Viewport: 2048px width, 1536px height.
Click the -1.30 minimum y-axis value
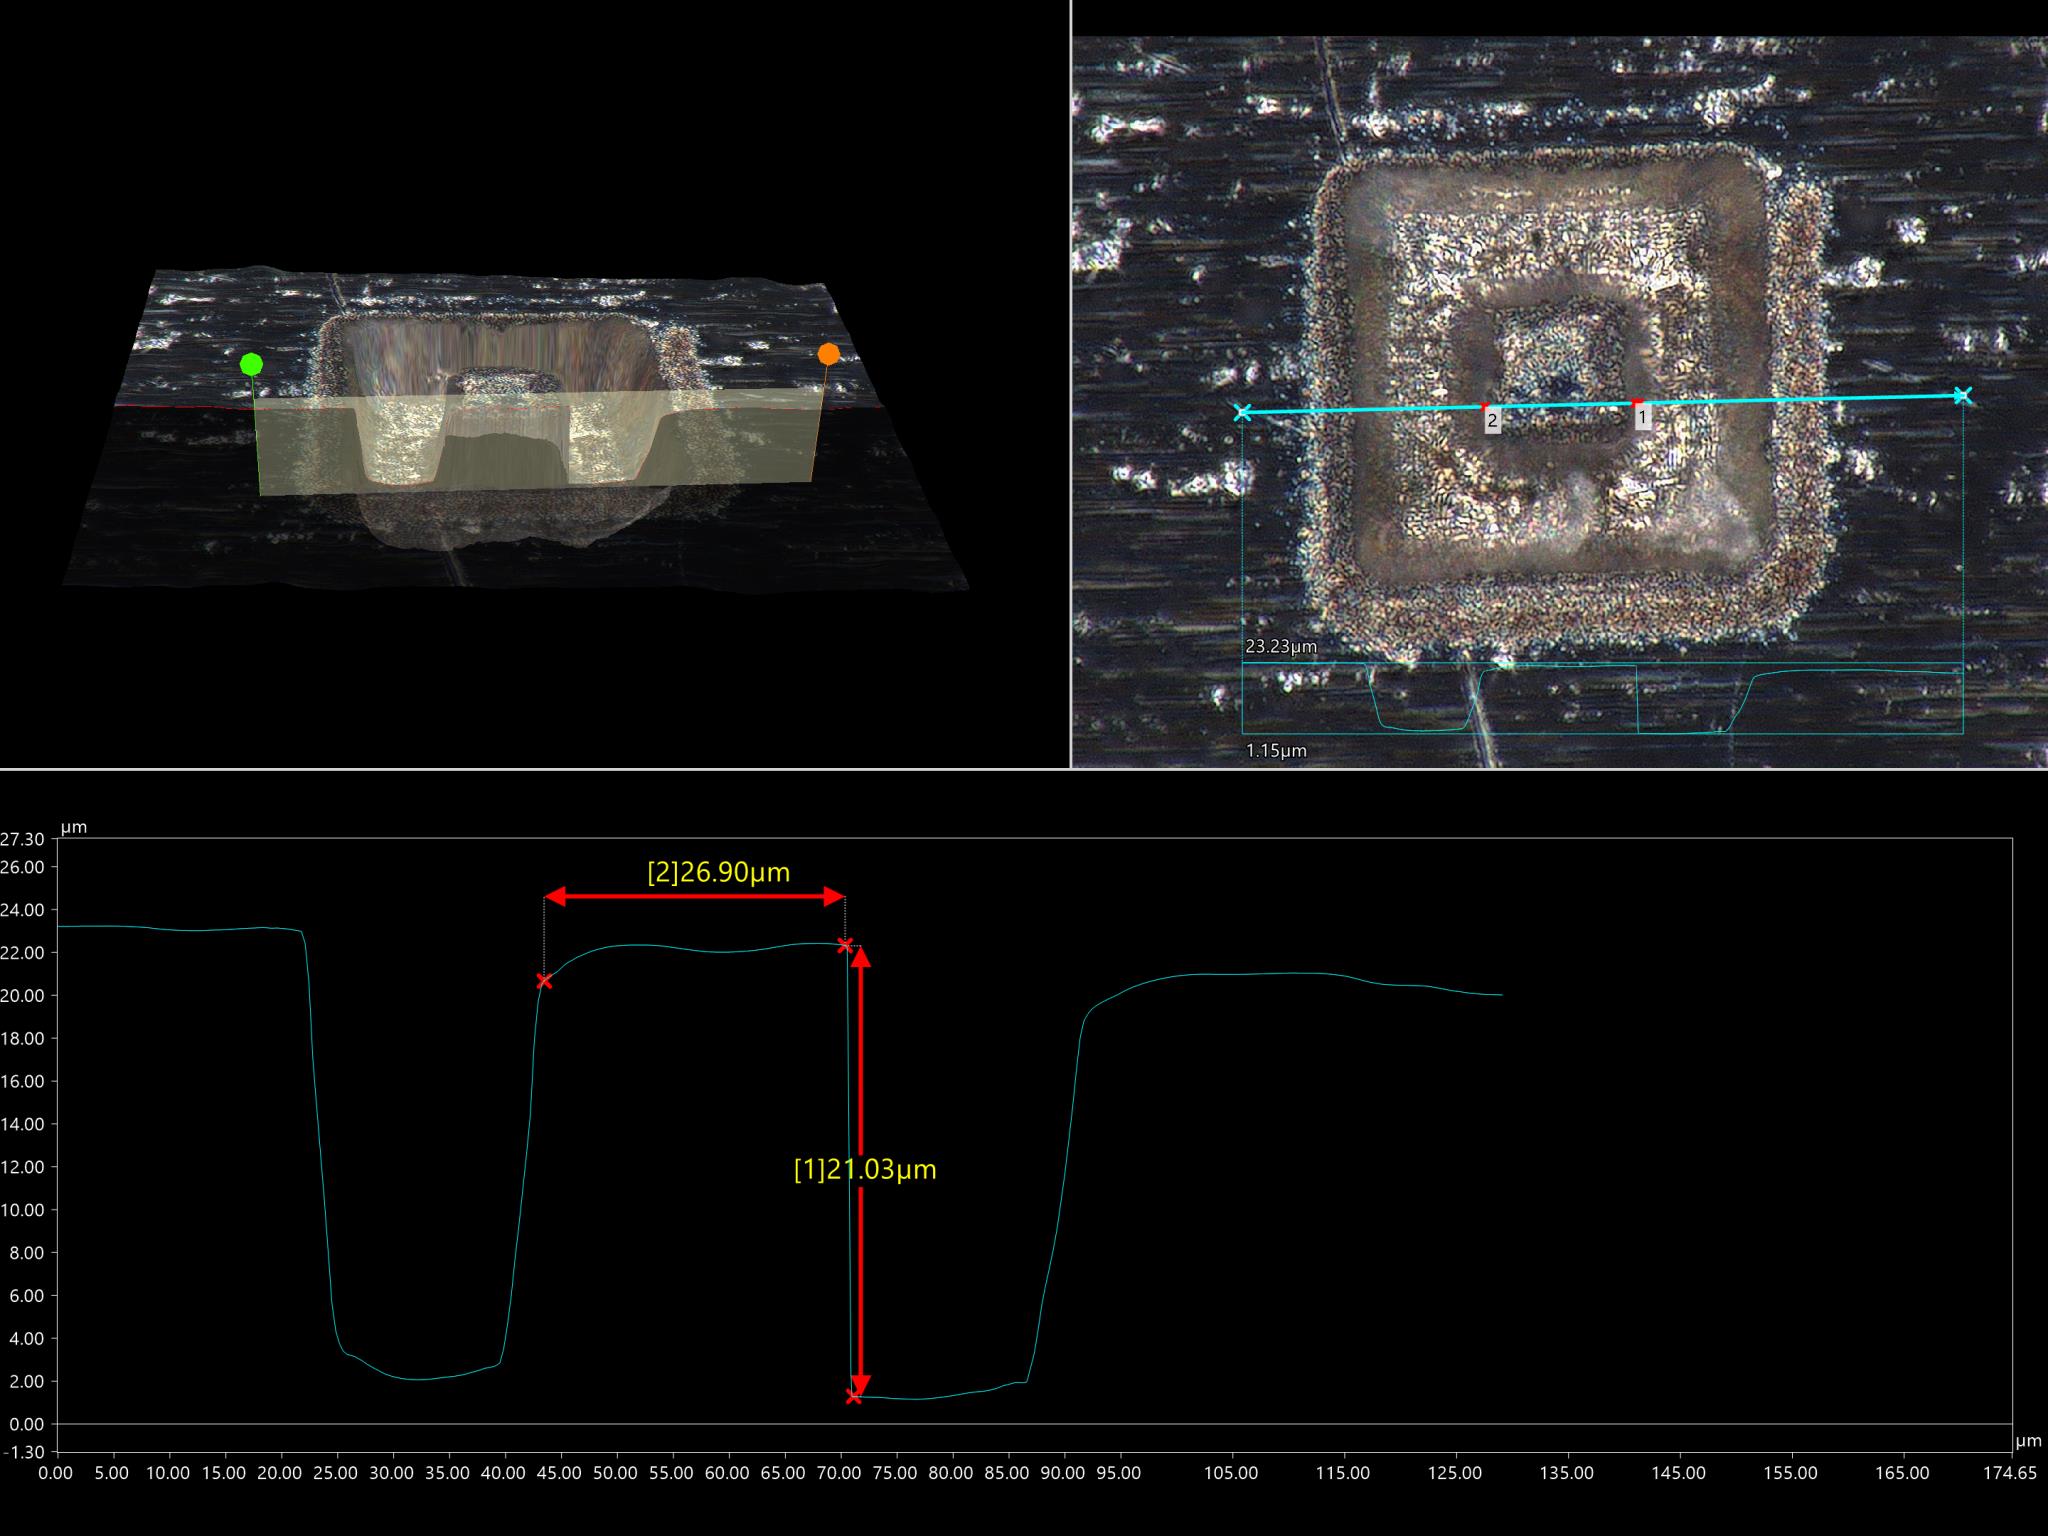24,1451
